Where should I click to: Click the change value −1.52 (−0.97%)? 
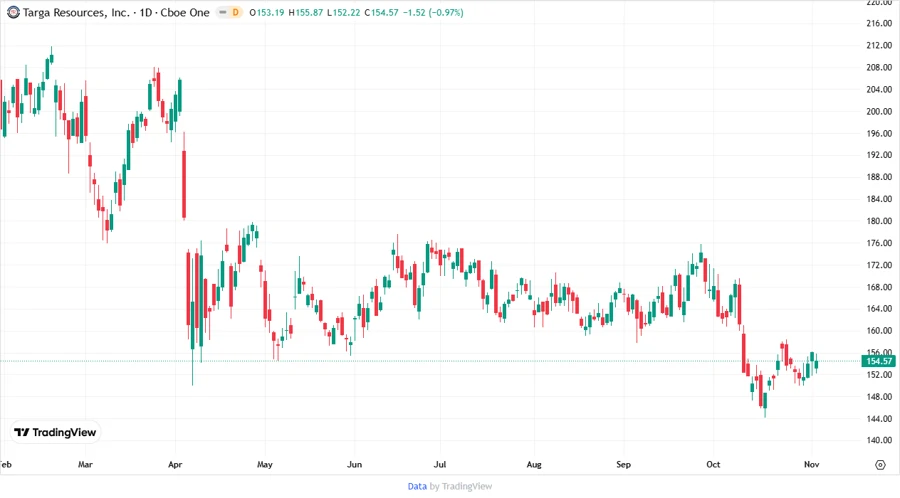[x=433, y=13]
